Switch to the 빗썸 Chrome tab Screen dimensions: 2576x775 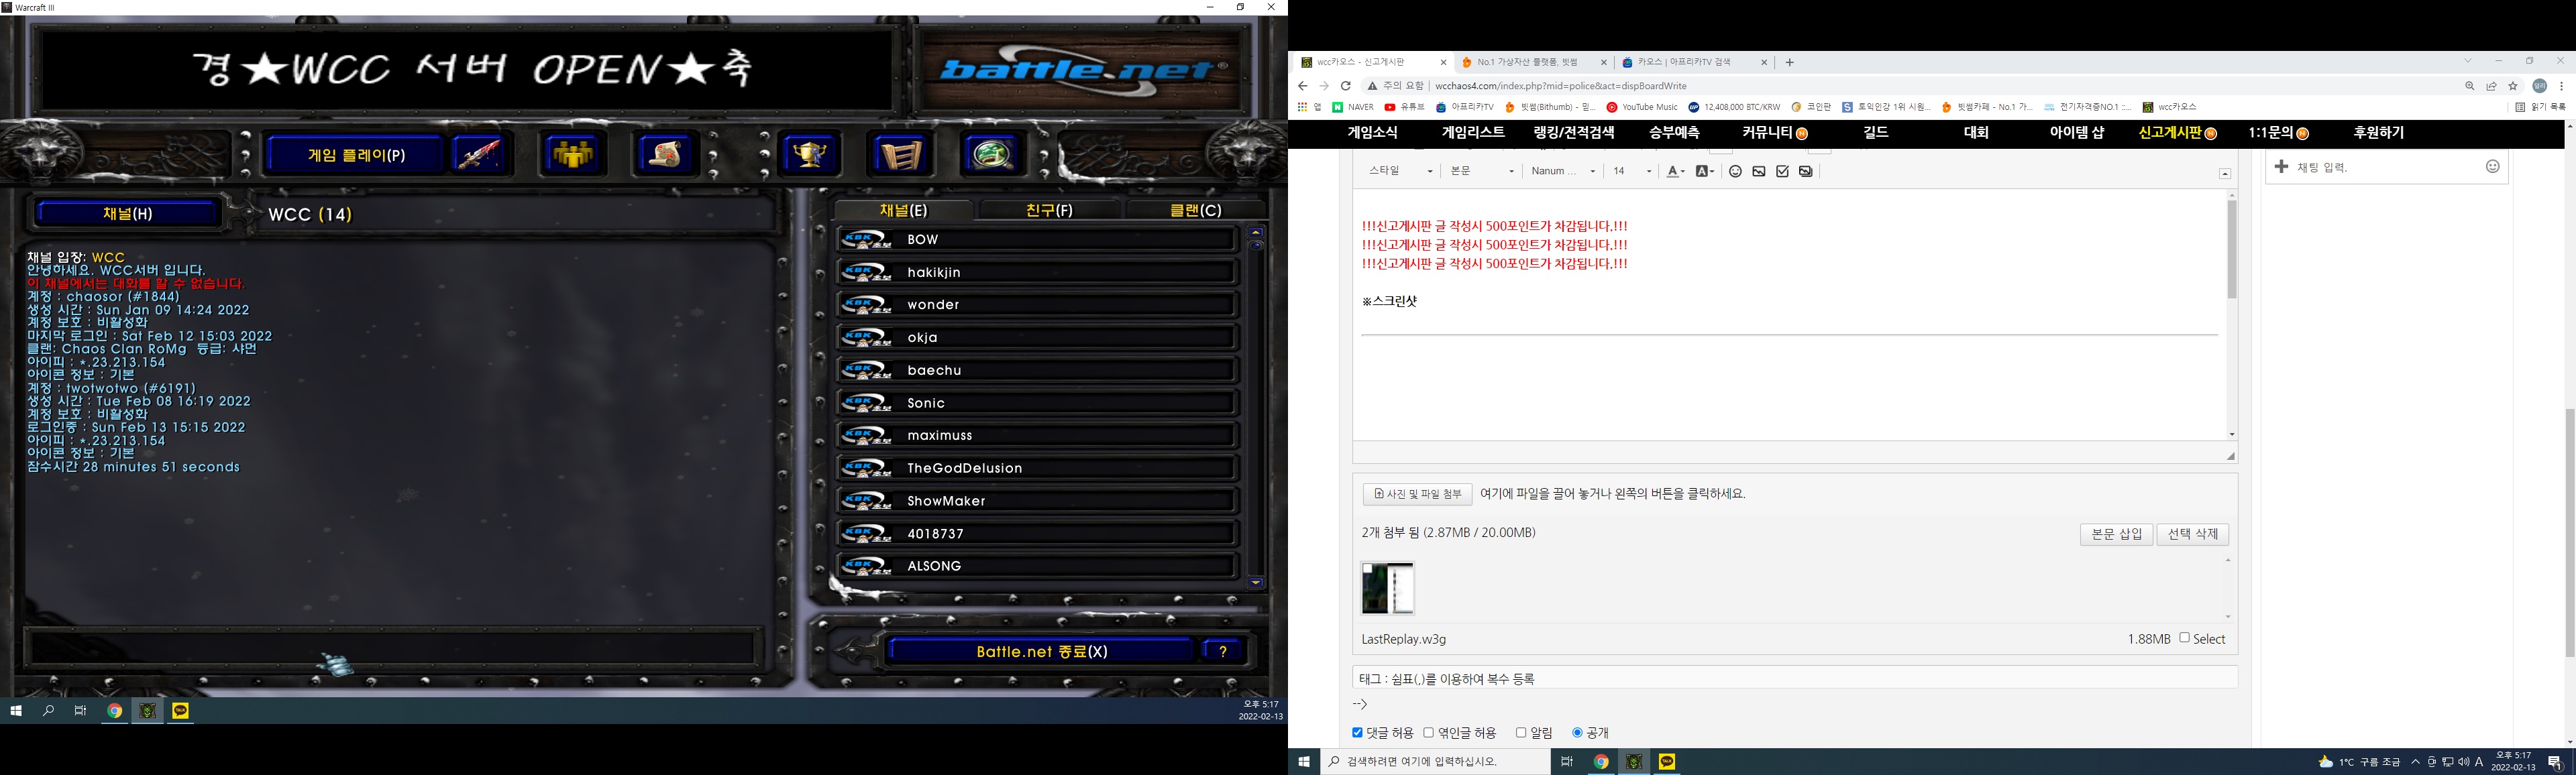pos(1535,62)
